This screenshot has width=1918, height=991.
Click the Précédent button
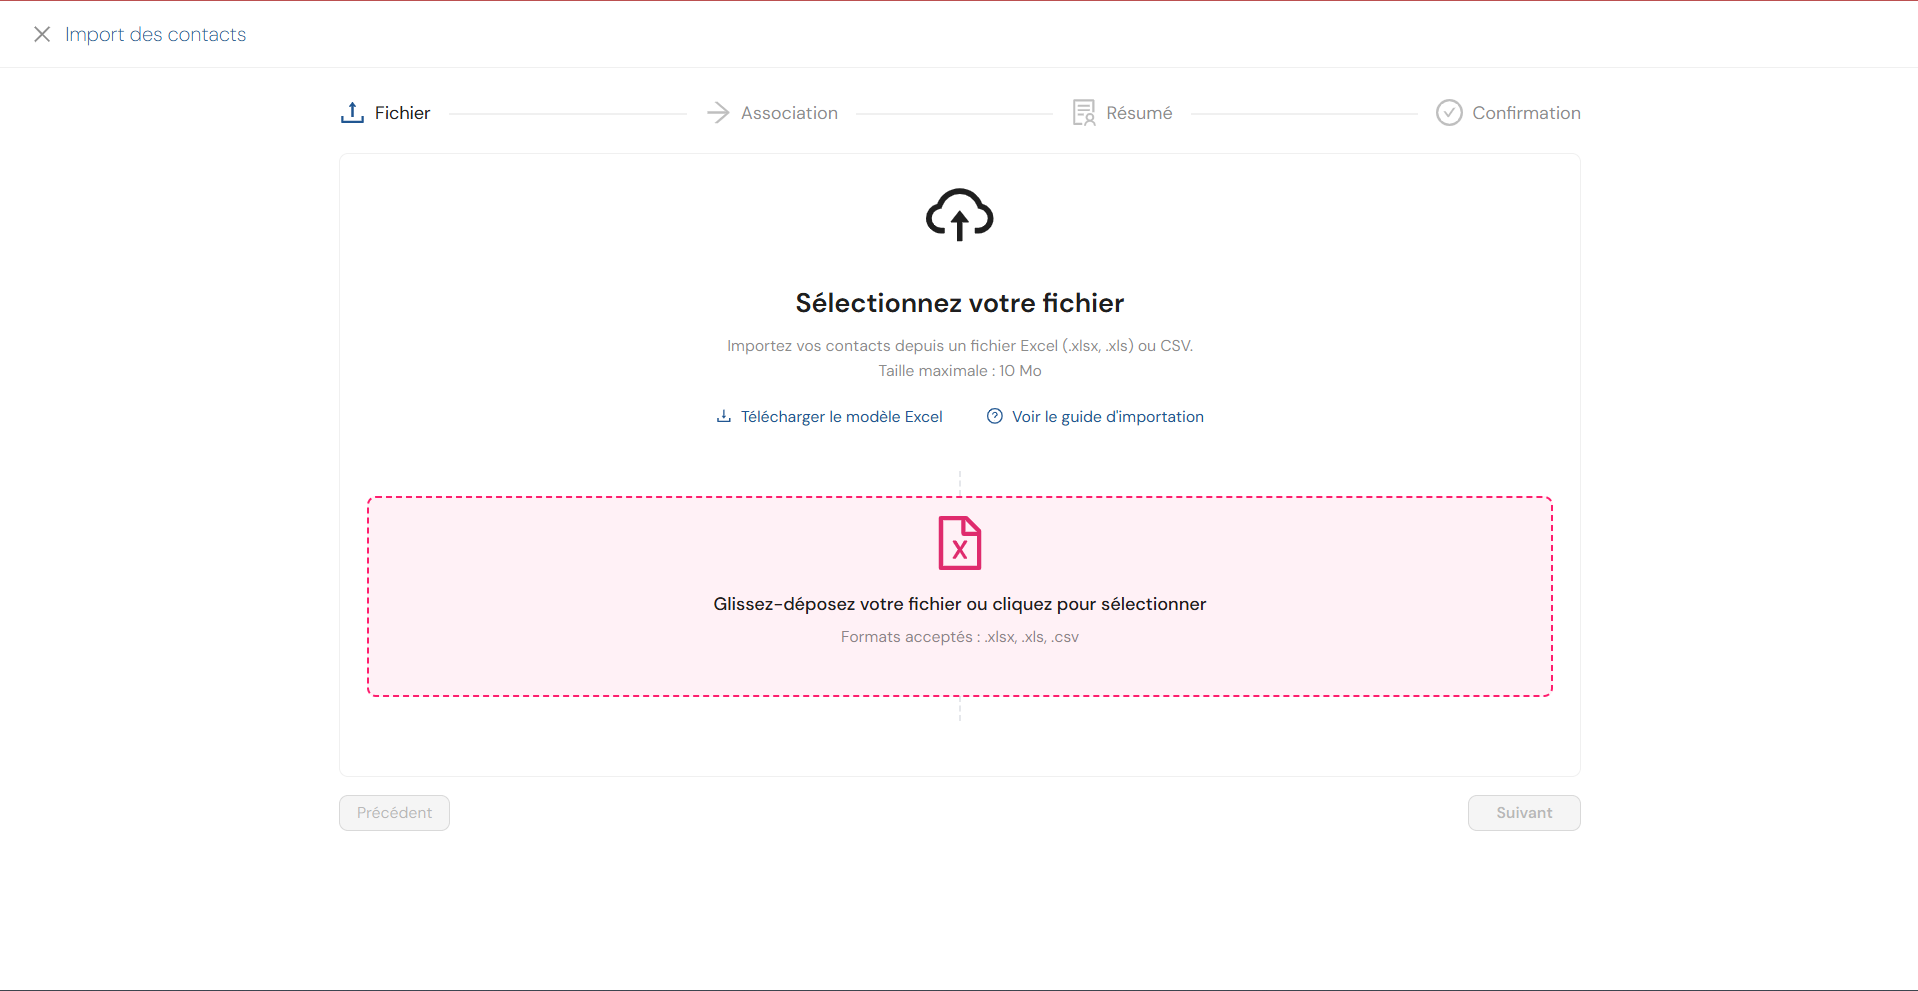pos(394,813)
